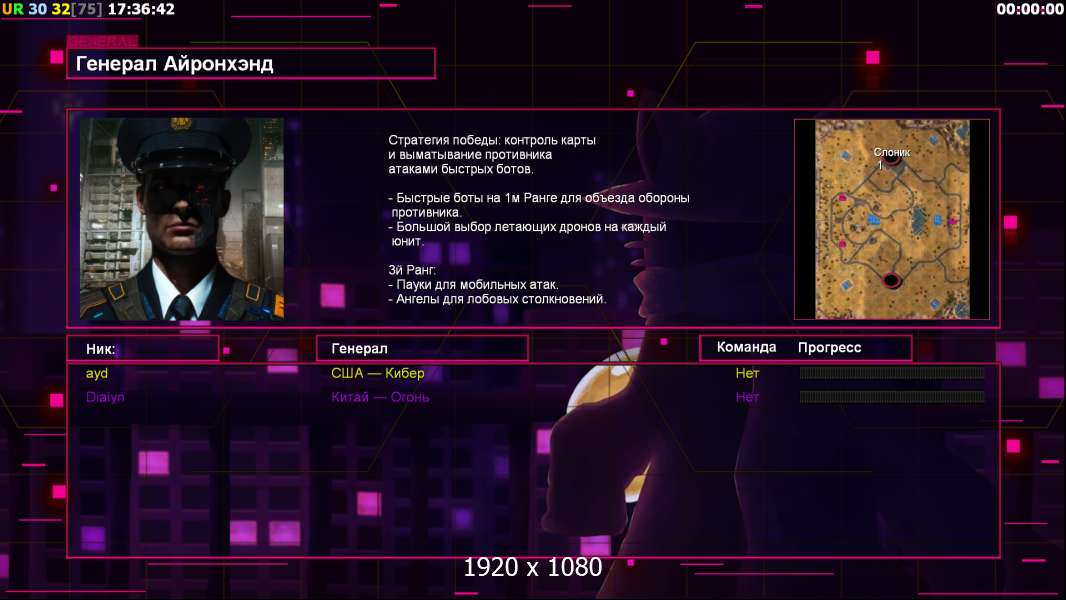Screen dimensions: 1066x600
Task: Click the loading progress bar for Dialyn
Action: (892, 396)
